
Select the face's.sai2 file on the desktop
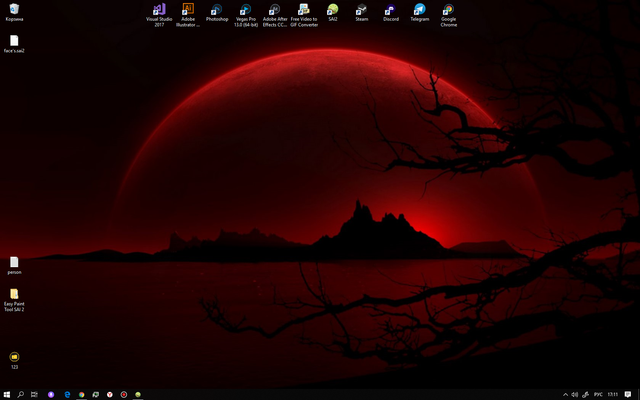tap(14, 44)
